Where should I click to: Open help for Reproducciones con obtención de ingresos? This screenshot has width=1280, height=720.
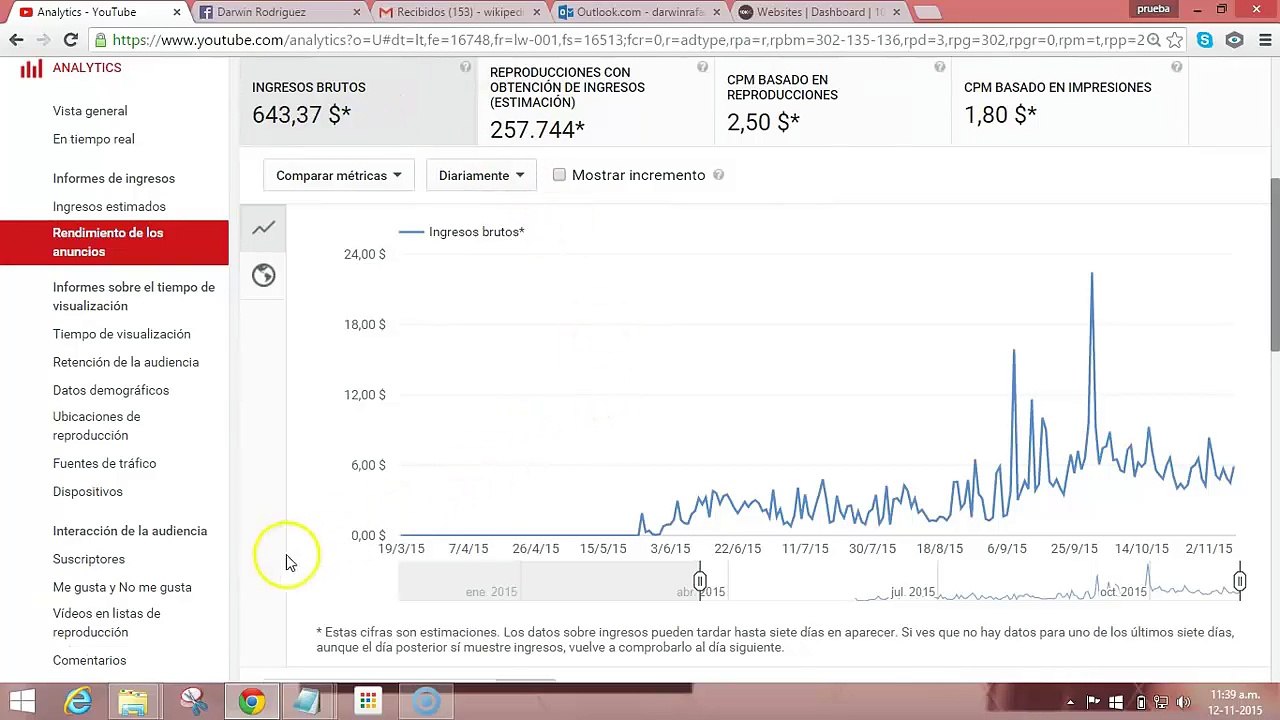click(702, 67)
